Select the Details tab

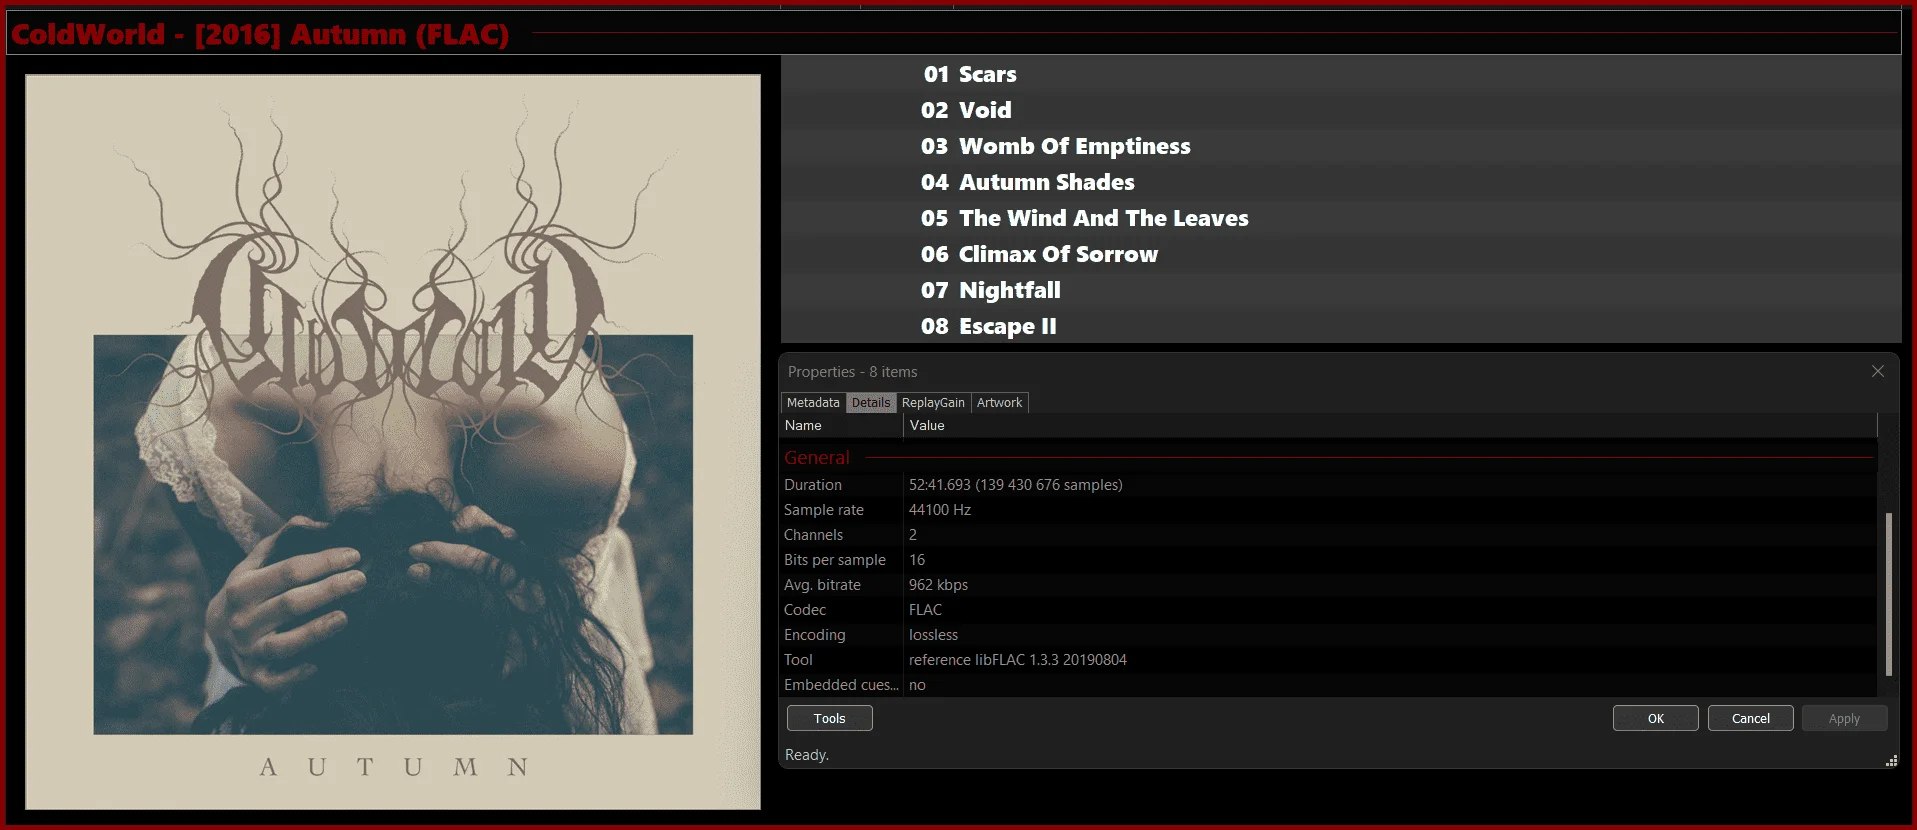click(871, 402)
